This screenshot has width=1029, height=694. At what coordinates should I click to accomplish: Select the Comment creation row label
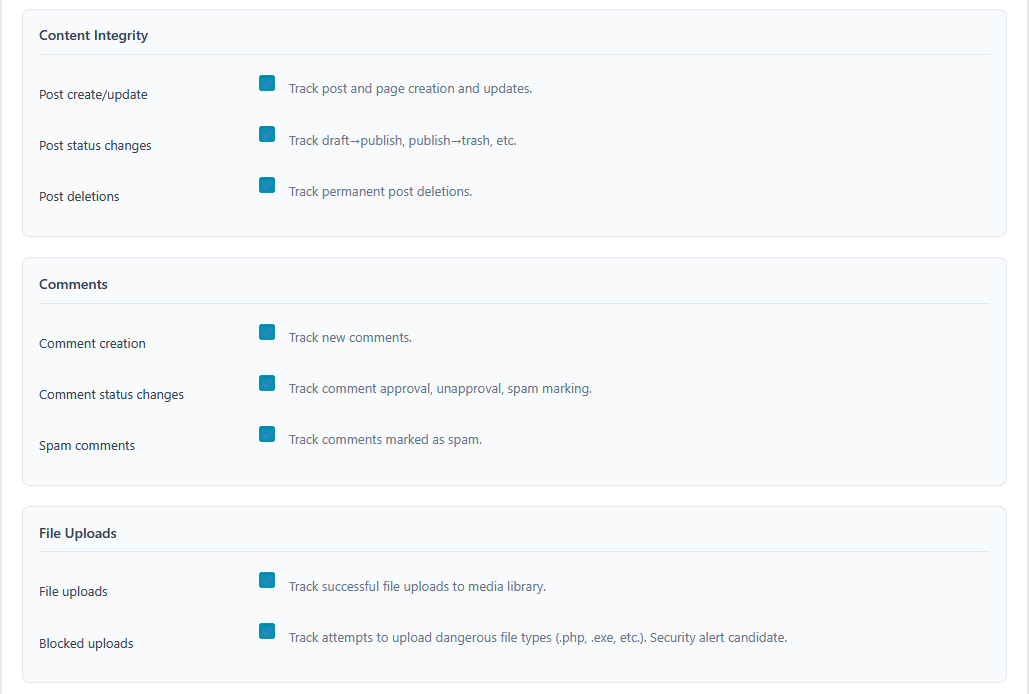point(92,343)
